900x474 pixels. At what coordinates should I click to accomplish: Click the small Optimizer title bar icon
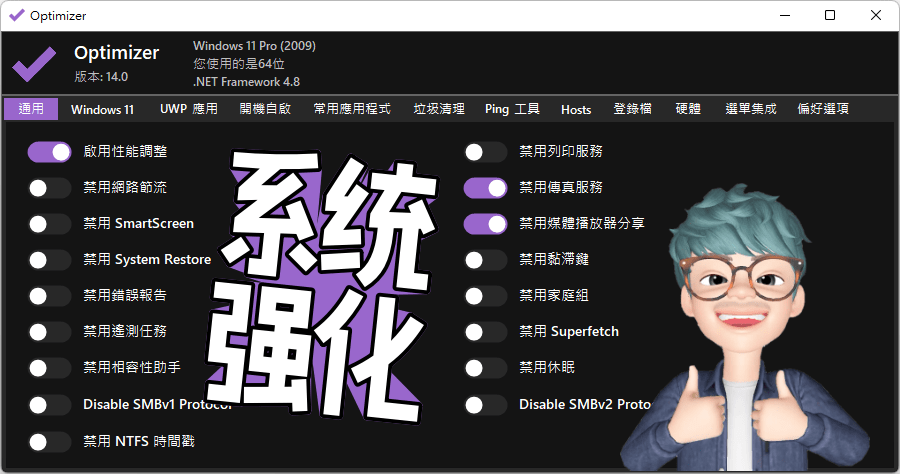[15, 15]
